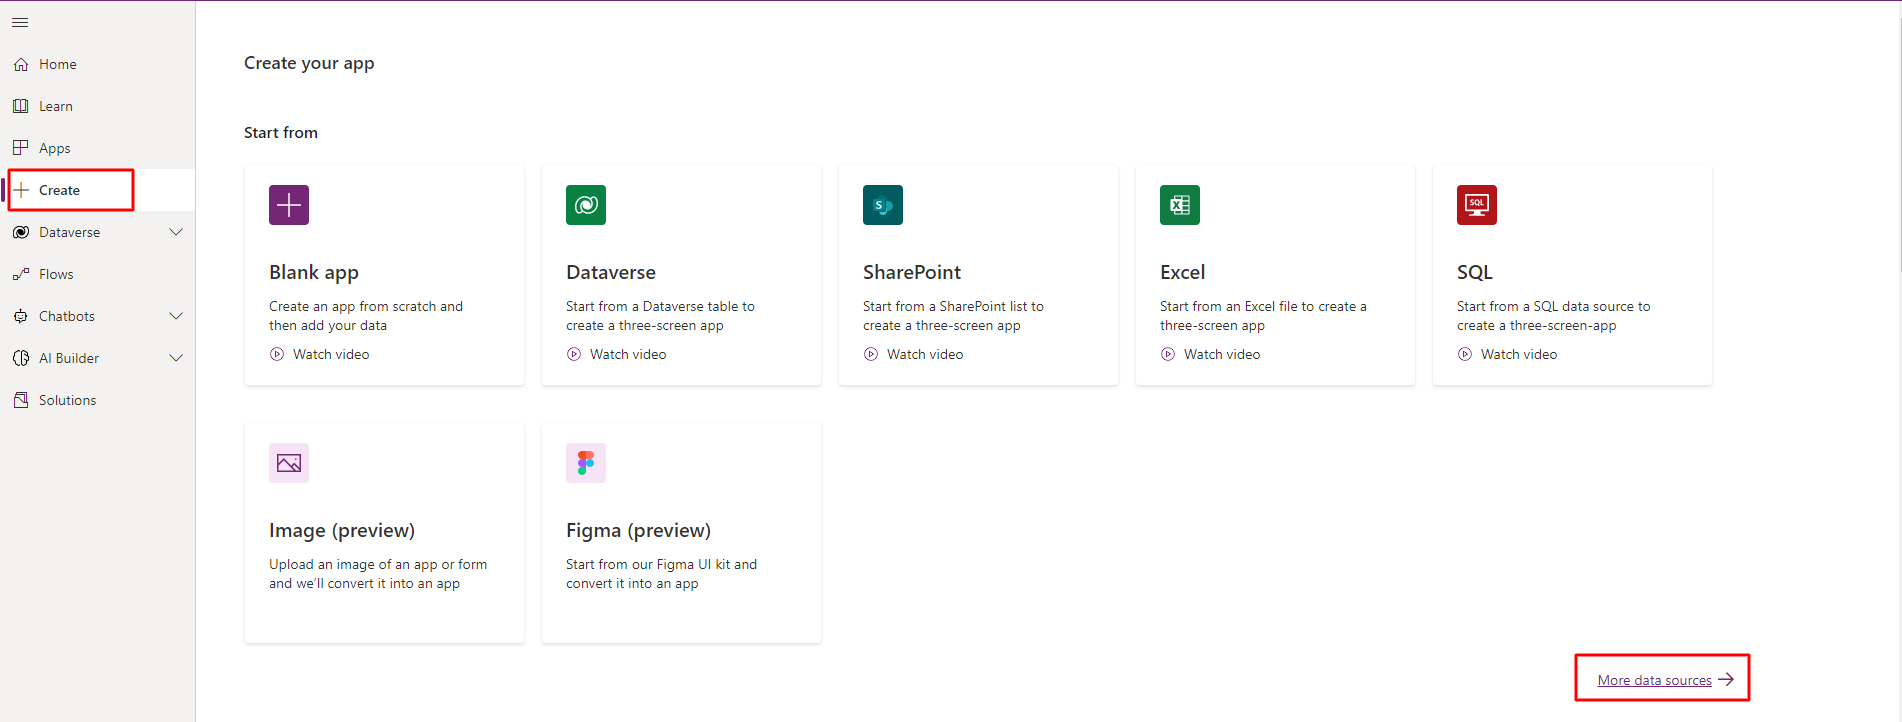
Task: Select Flows in the sidebar
Action: 56,274
